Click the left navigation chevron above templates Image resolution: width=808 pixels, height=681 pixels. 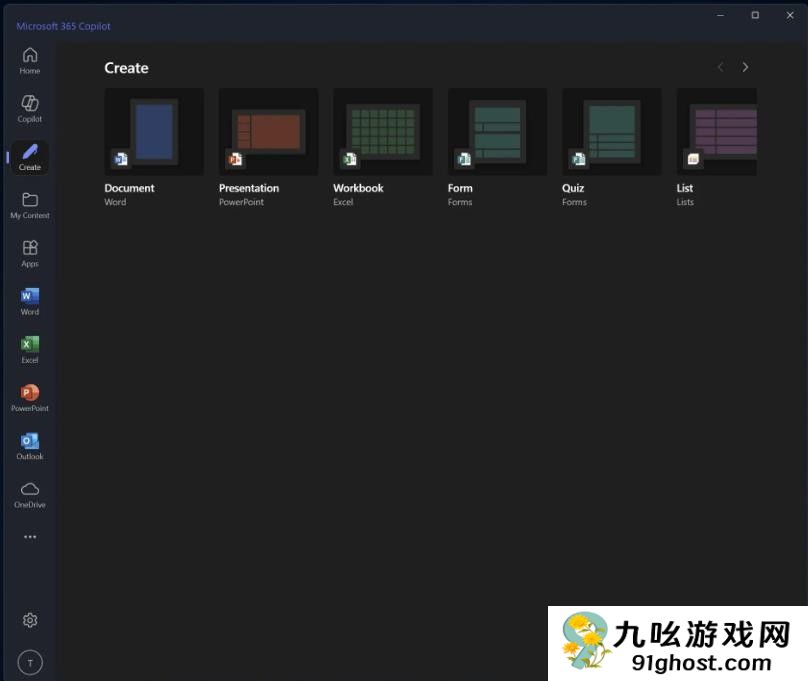tap(720, 67)
